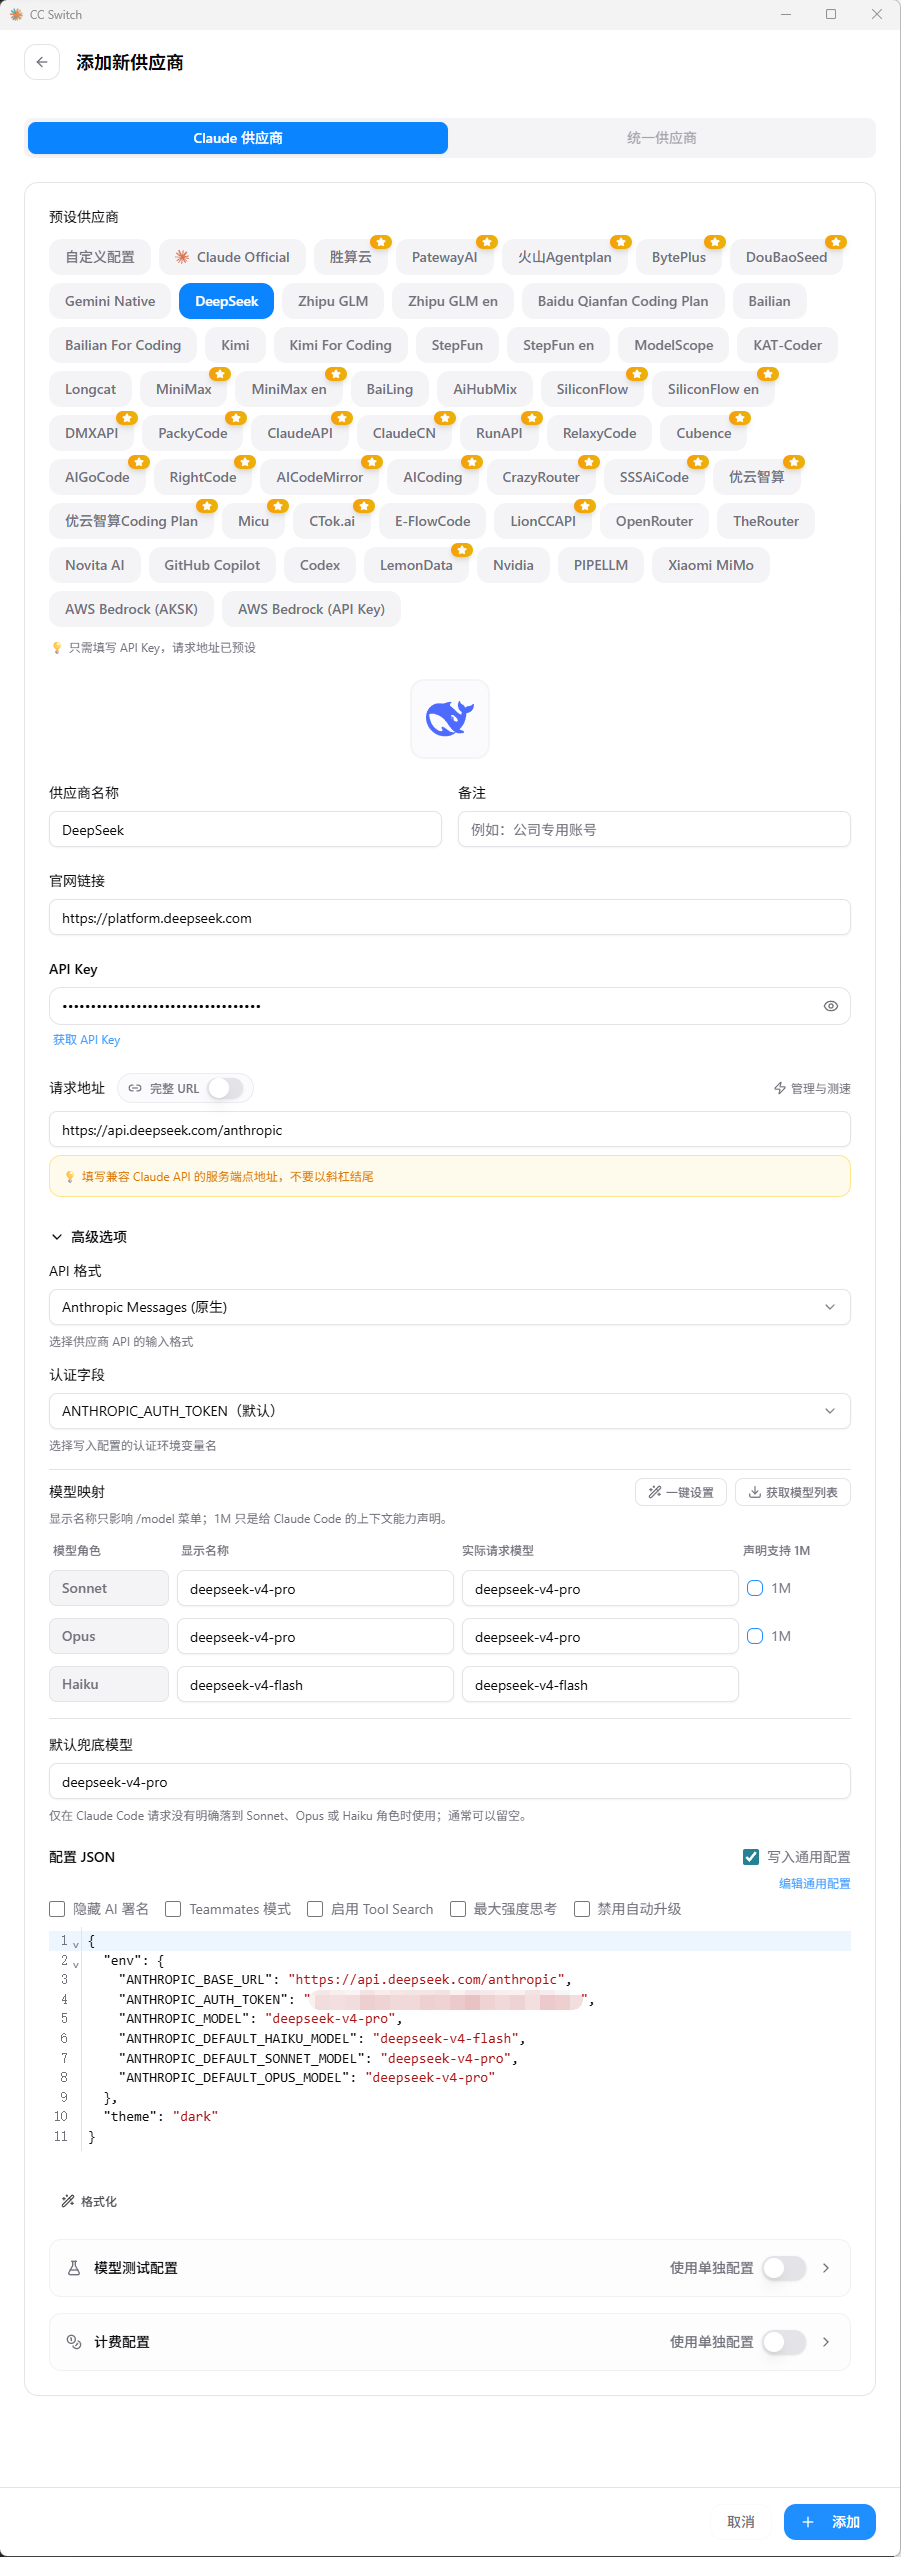Open the API 格式 dropdown
The width and height of the screenshot is (901, 2557).
450,1307
